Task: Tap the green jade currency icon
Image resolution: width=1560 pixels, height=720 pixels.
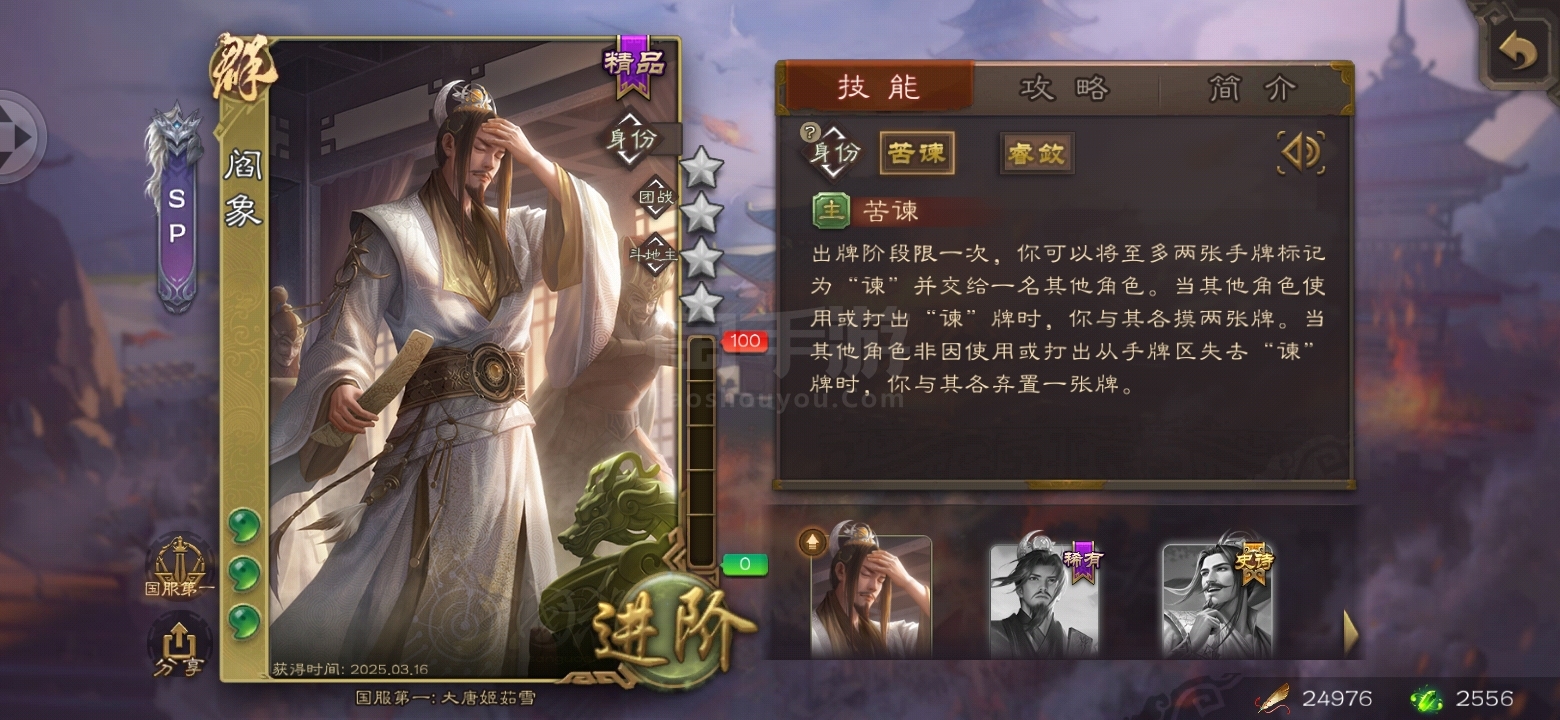Action: [1426, 698]
